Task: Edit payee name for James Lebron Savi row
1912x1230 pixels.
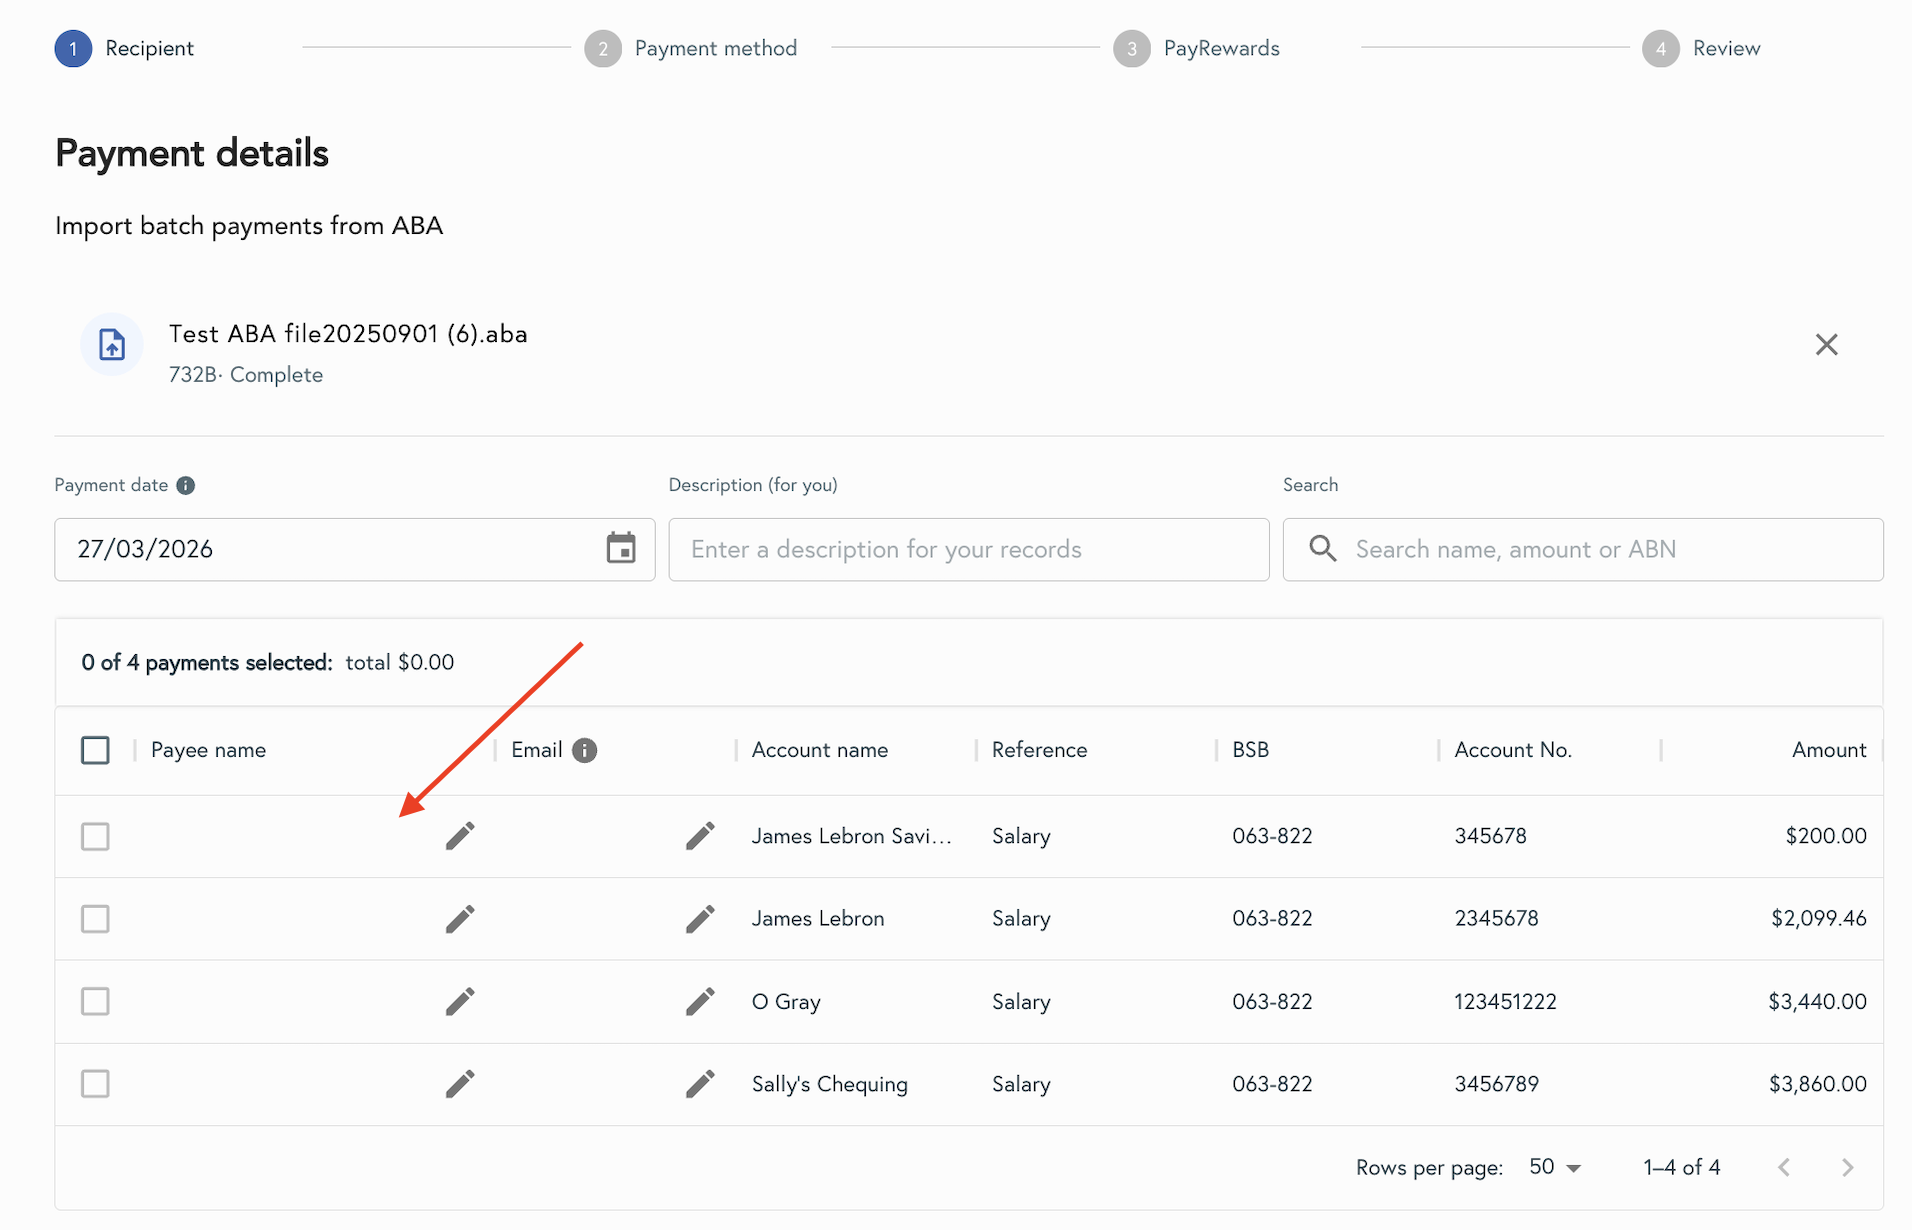Action: point(460,836)
